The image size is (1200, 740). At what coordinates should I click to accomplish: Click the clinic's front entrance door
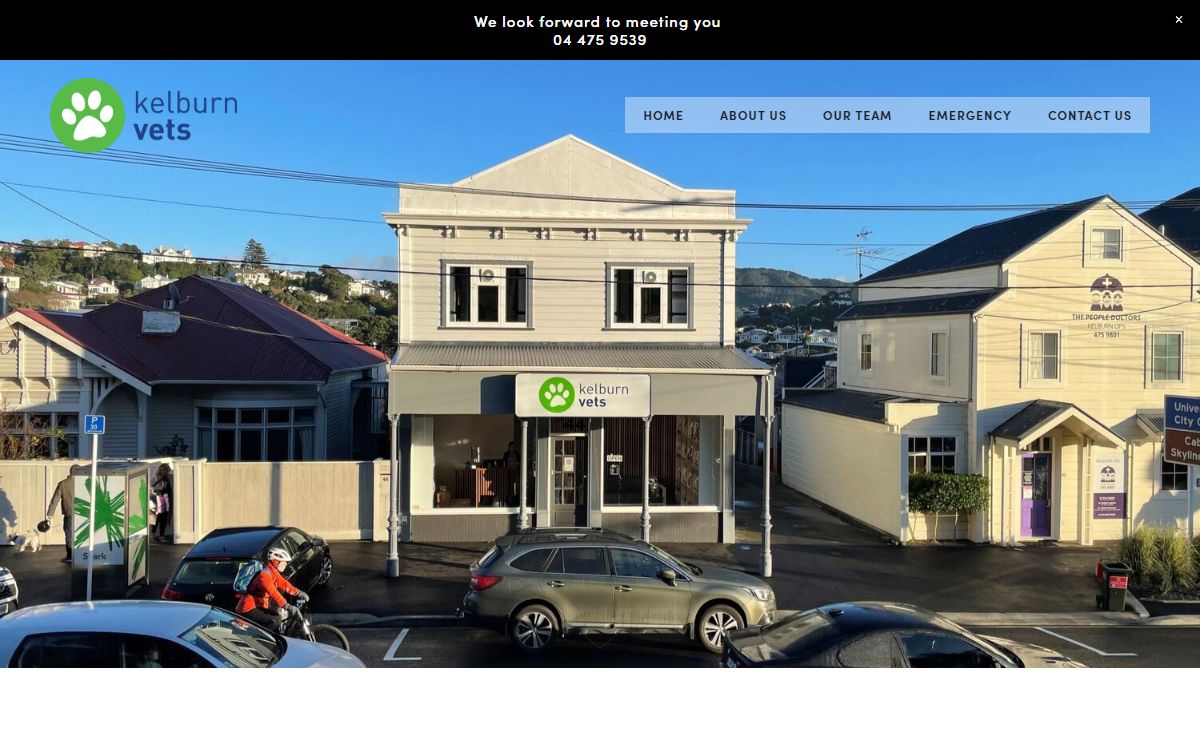(566, 481)
